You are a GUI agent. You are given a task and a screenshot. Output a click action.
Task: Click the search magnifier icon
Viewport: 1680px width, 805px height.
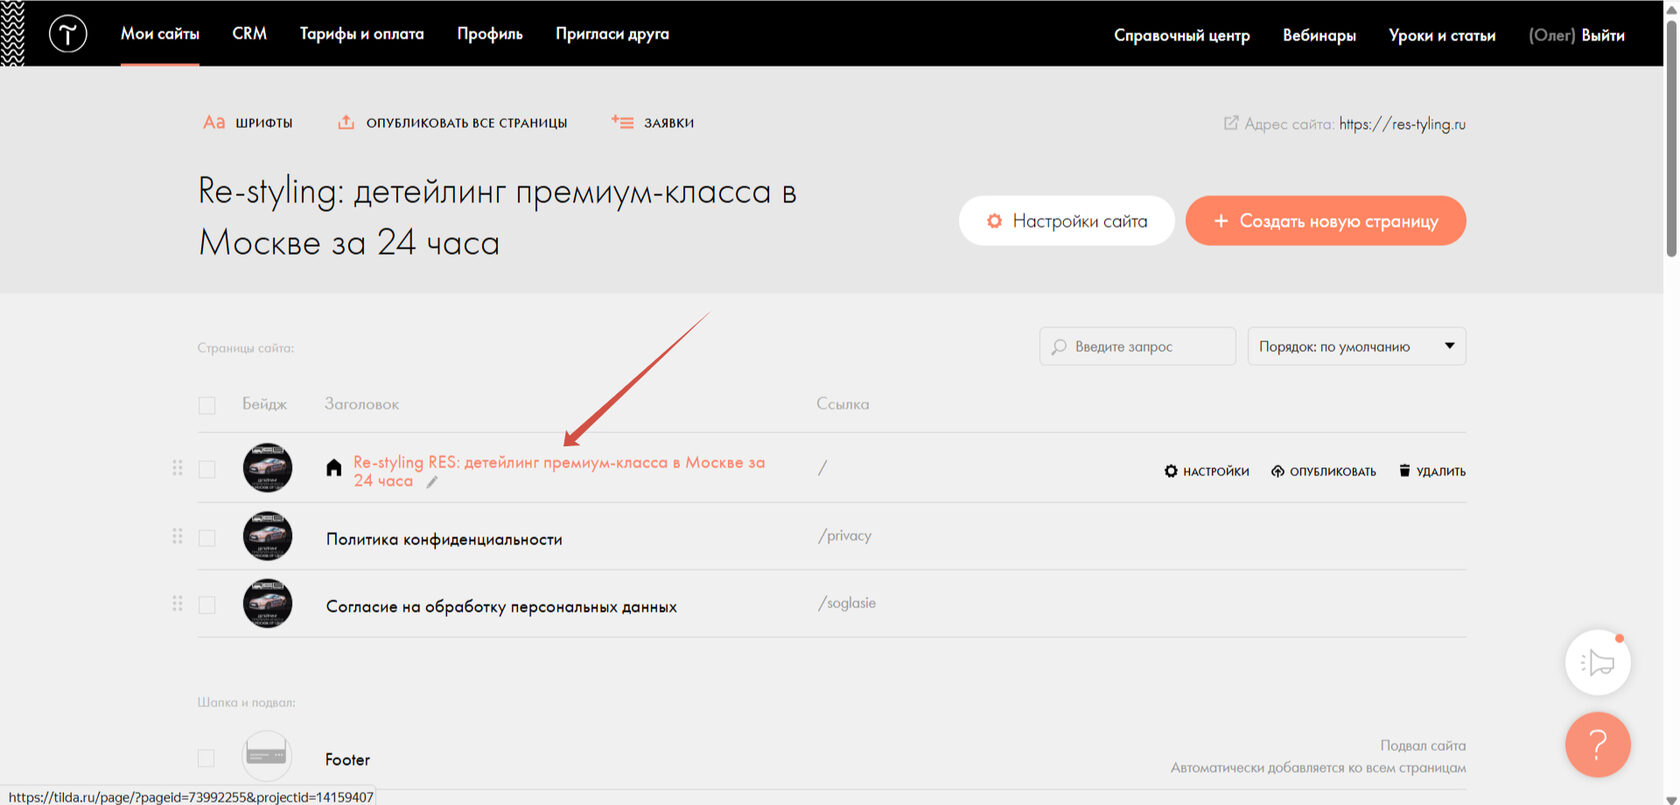1059,347
